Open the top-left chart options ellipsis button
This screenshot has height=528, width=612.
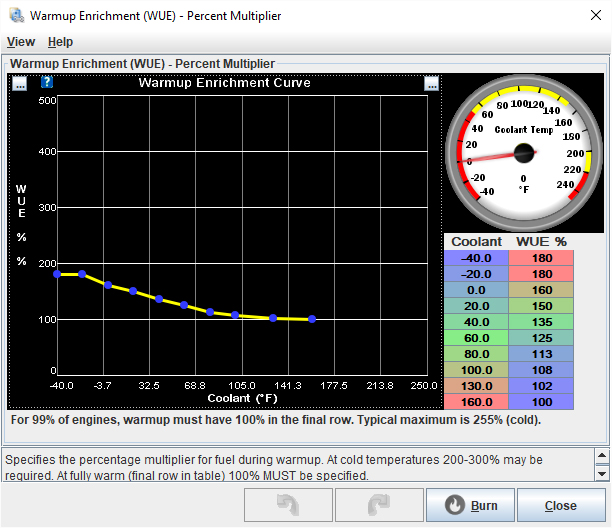[x=20, y=83]
